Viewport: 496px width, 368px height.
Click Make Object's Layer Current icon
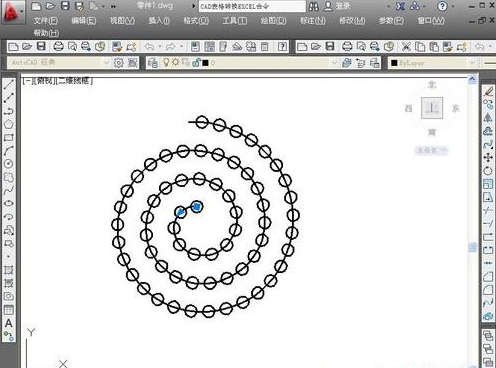point(346,63)
